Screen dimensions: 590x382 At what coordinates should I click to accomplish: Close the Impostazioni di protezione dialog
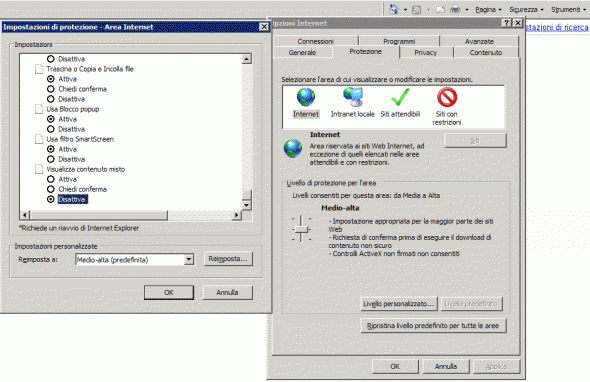coord(264,27)
